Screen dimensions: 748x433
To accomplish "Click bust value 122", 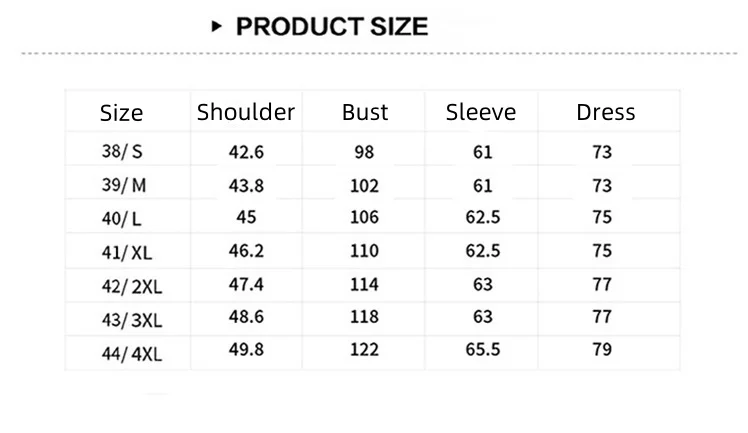I will [x=364, y=350].
